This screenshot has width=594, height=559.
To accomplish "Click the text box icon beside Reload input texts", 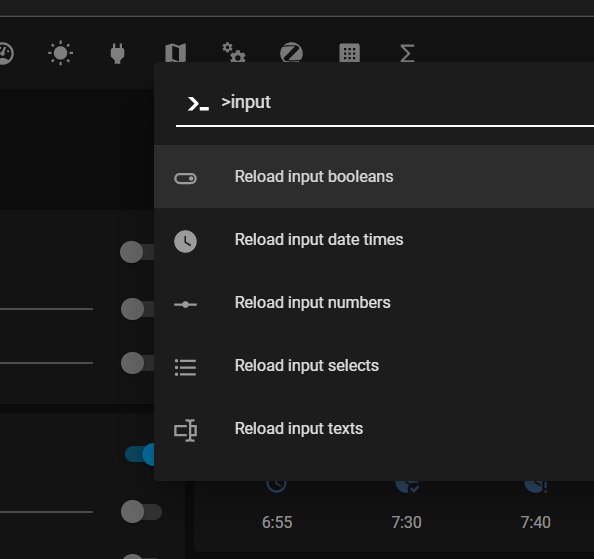I will pos(185,430).
